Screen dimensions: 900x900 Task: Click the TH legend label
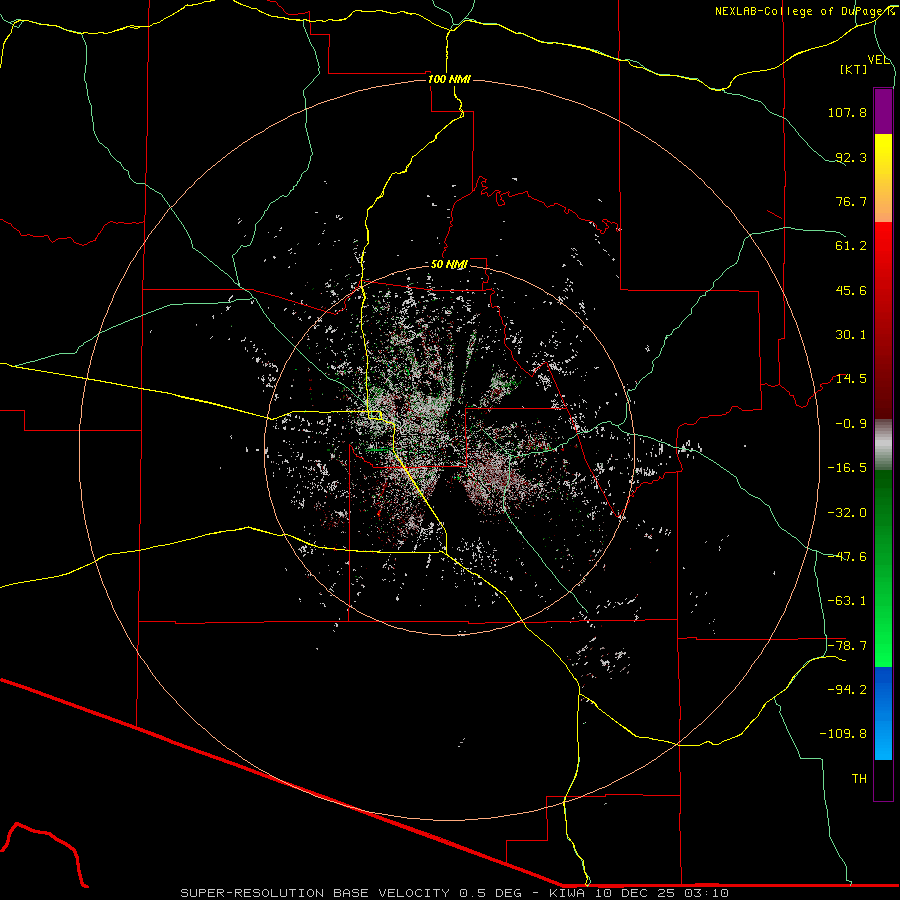pos(859,779)
